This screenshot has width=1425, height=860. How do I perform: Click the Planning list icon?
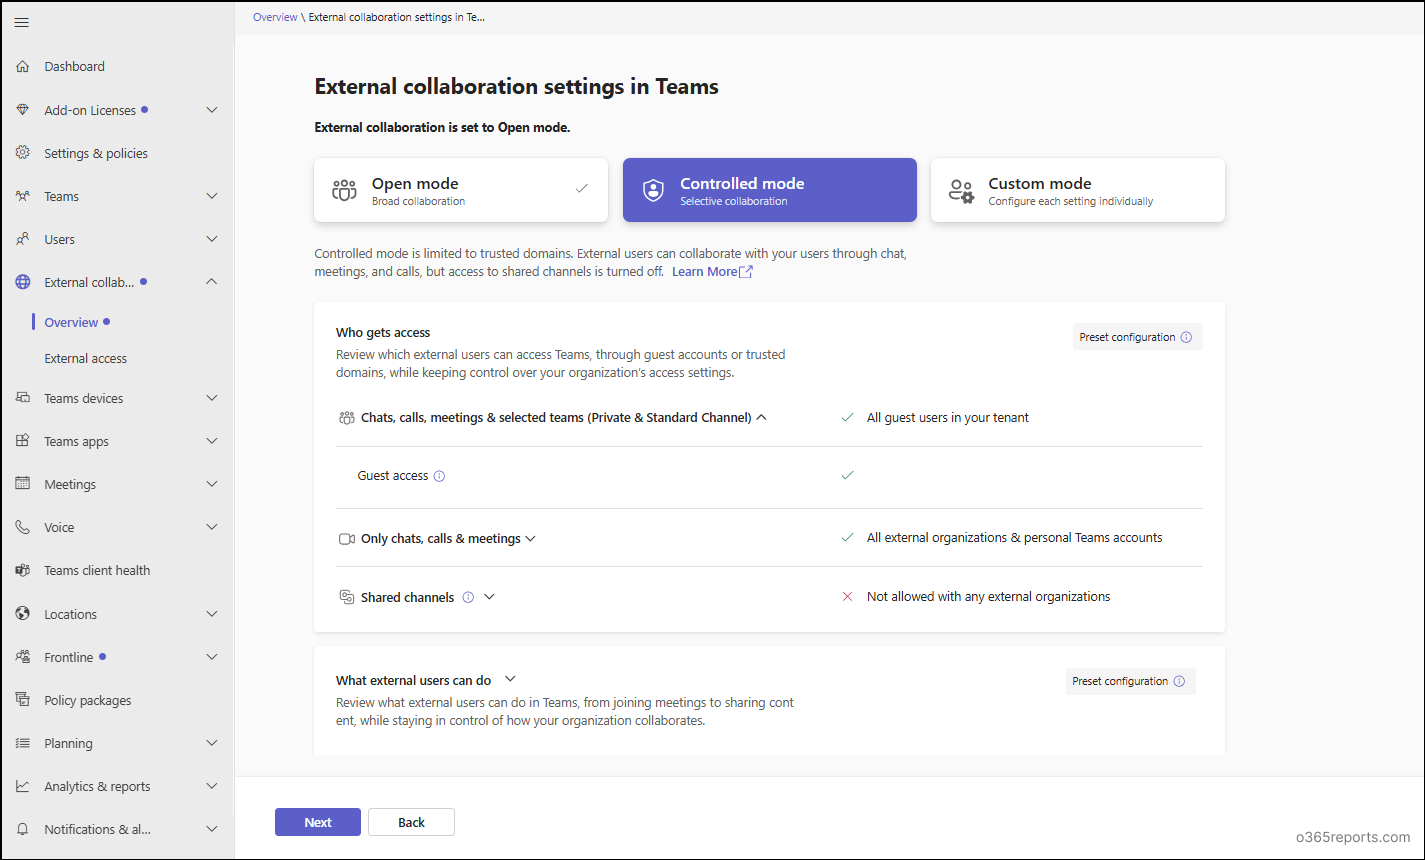click(x=23, y=743)
